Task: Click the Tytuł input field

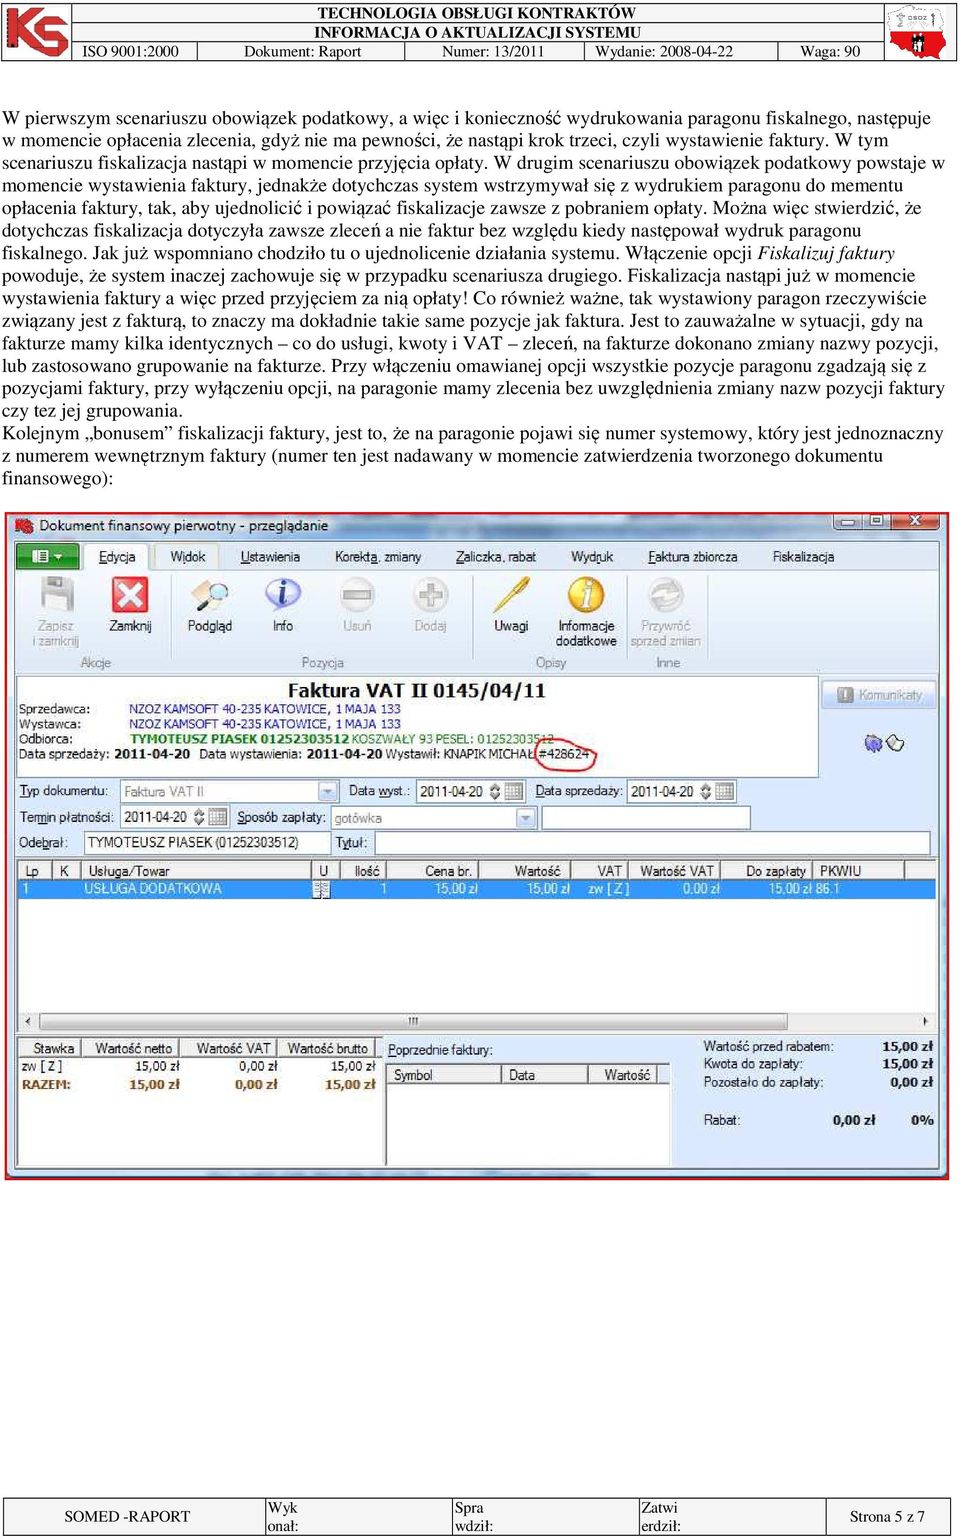Action: coord(655,843)
